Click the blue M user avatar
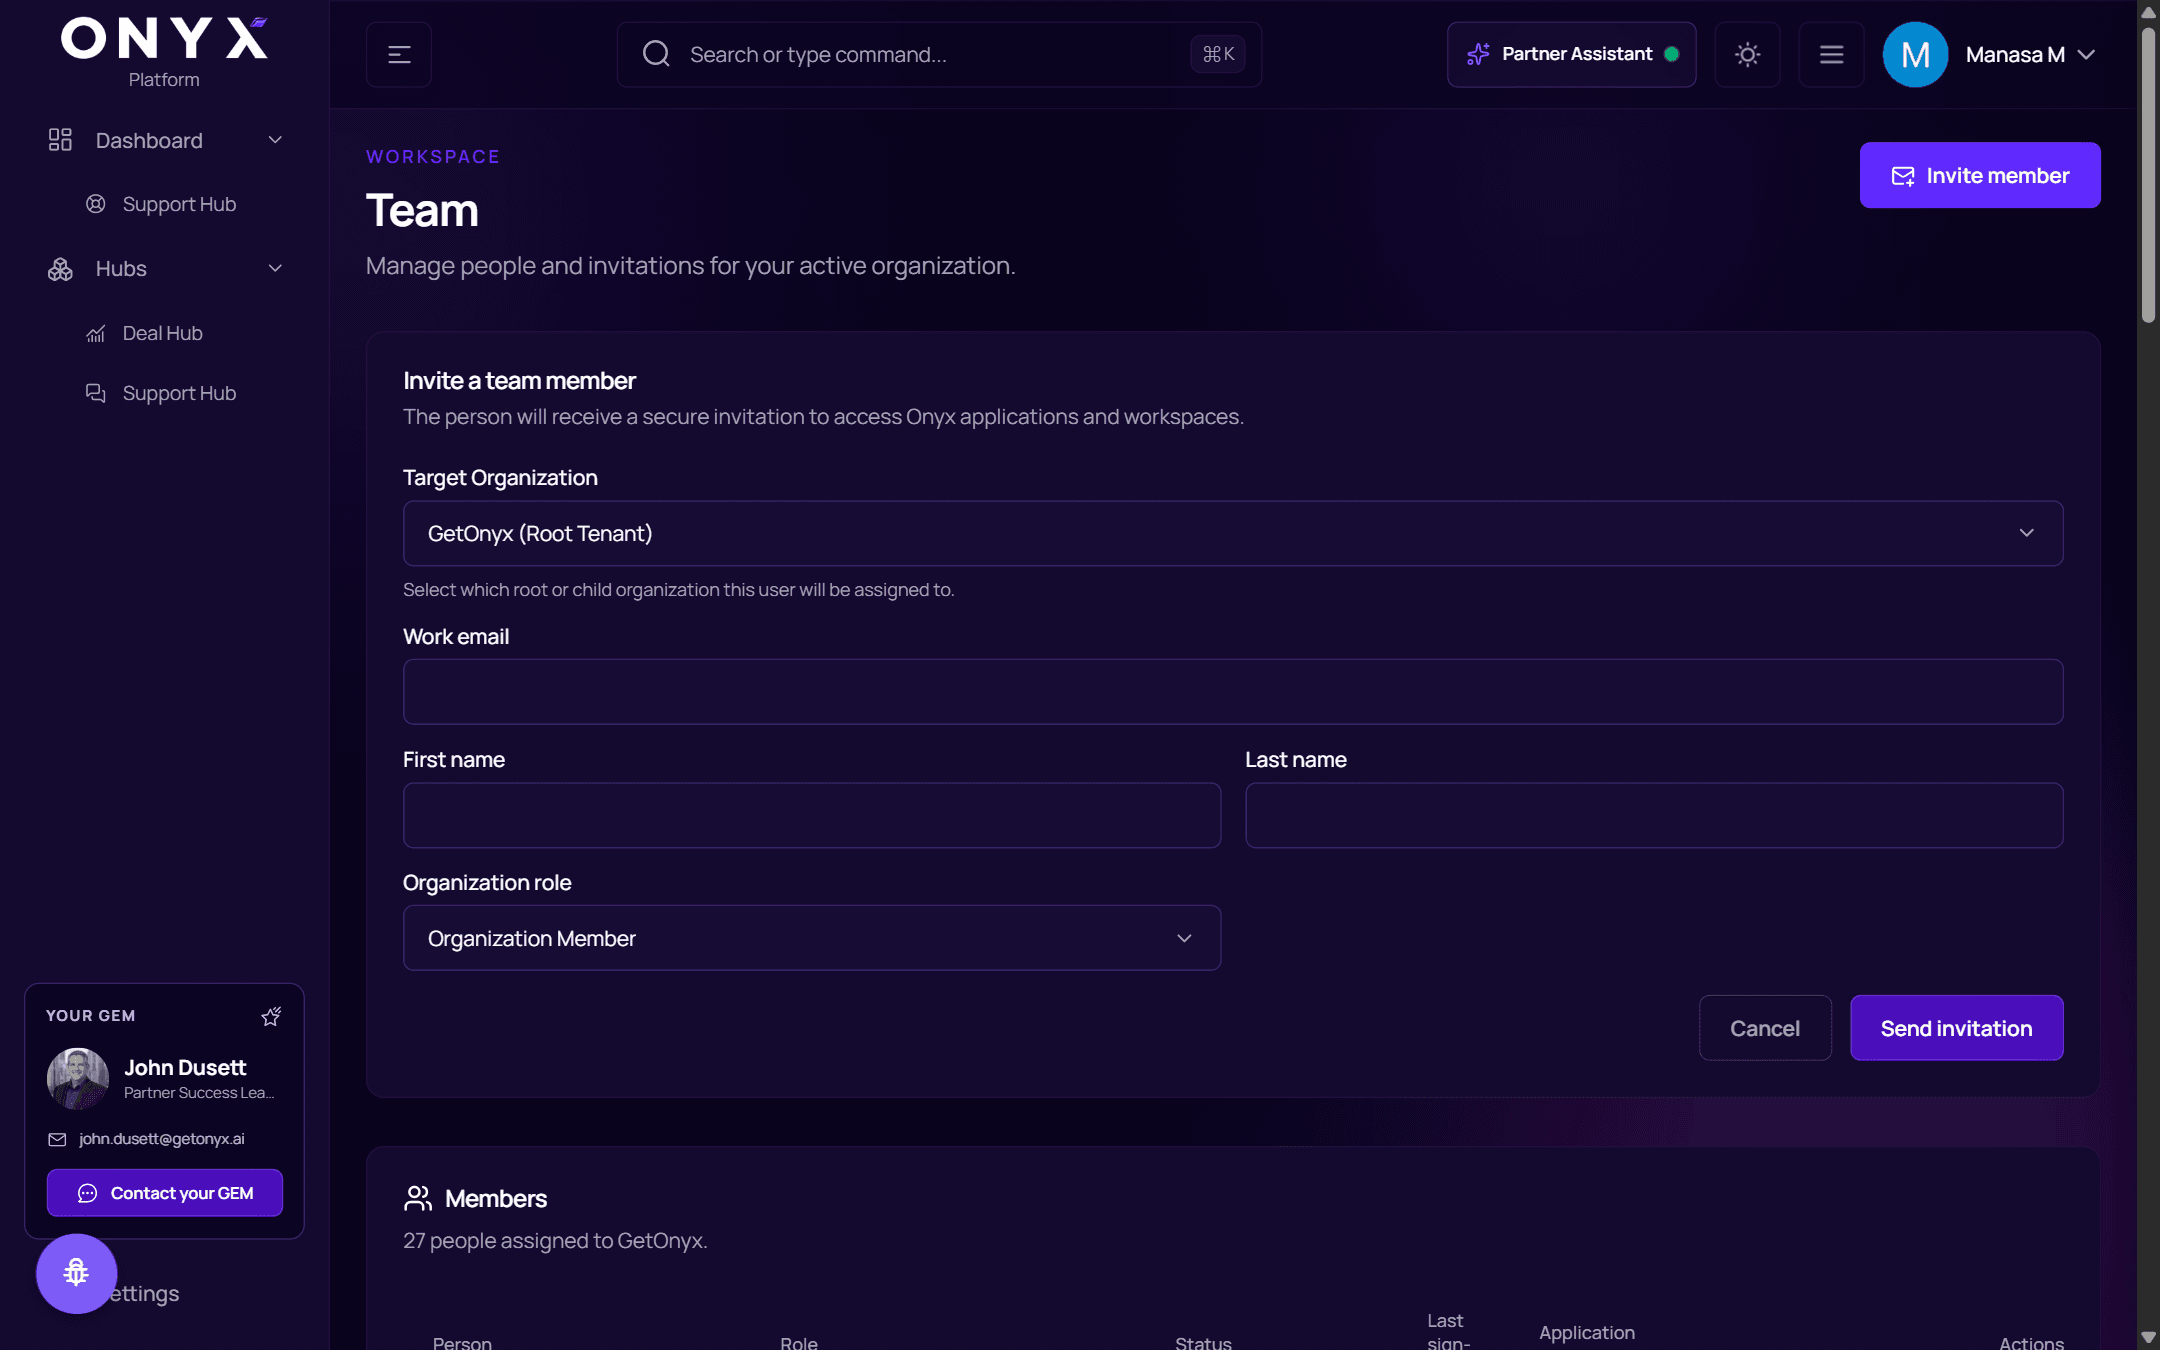The height and width of the screenshot is (1350, 2160). pyautogui.click(x=1915, y=55)
